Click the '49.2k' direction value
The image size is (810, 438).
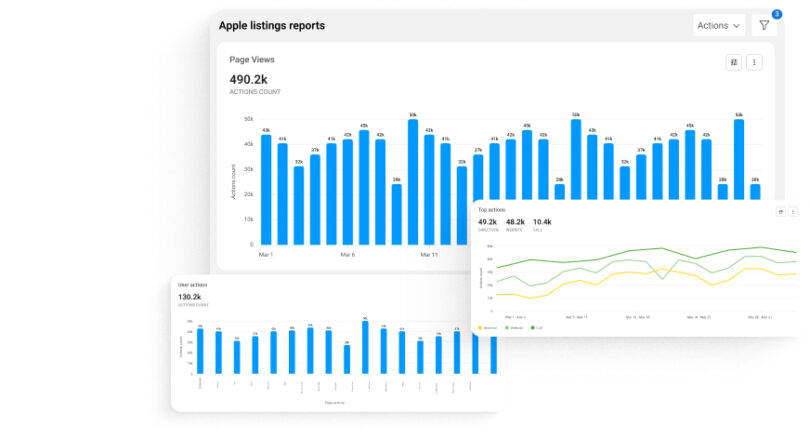point(487,222)
